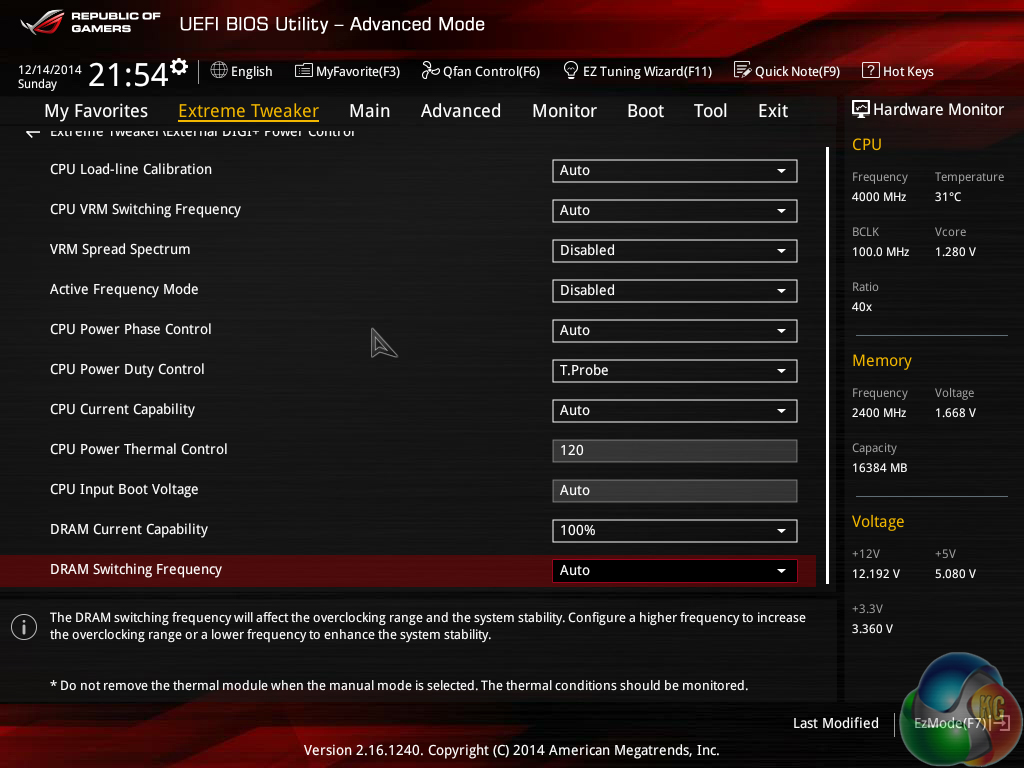Click the Ratio 40x value
This screenshot has height=768, width=1024.
[861, 307]
